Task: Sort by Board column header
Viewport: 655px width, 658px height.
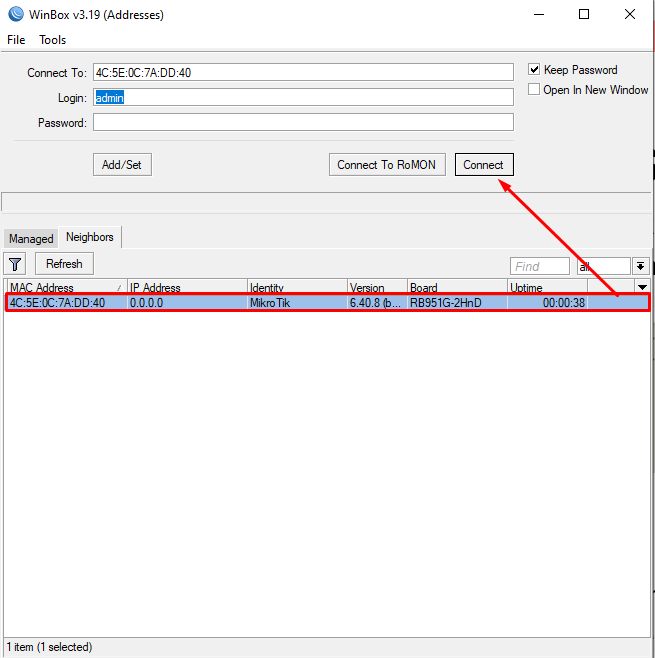Action: 457,287
